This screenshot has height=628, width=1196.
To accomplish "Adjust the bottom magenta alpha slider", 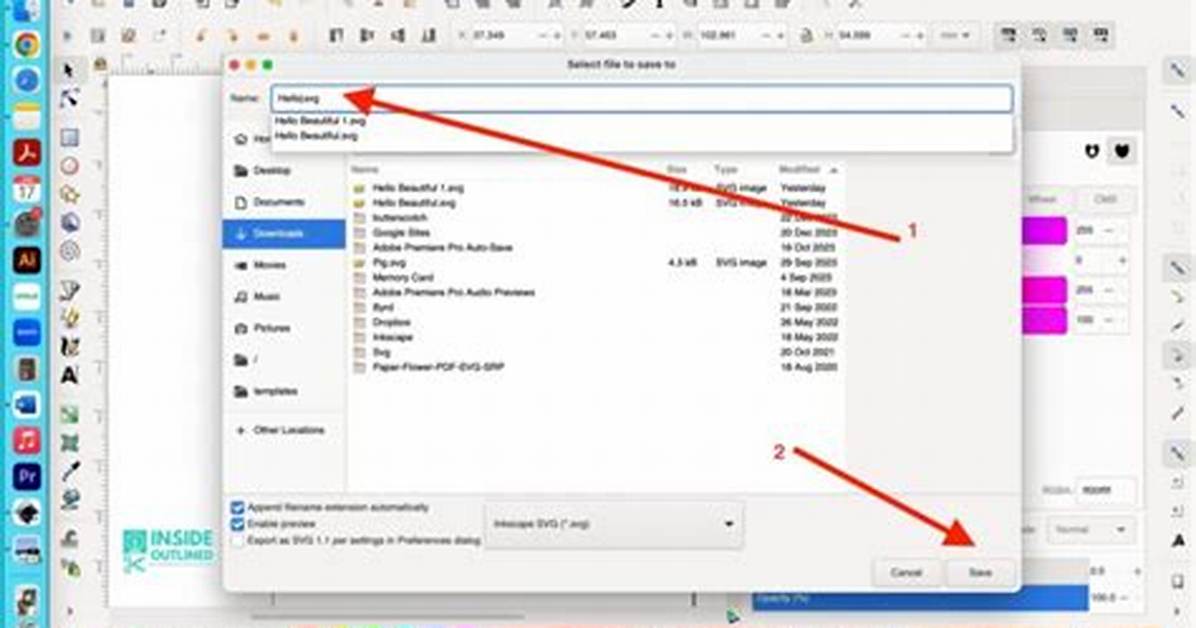I will (1043, 320).
